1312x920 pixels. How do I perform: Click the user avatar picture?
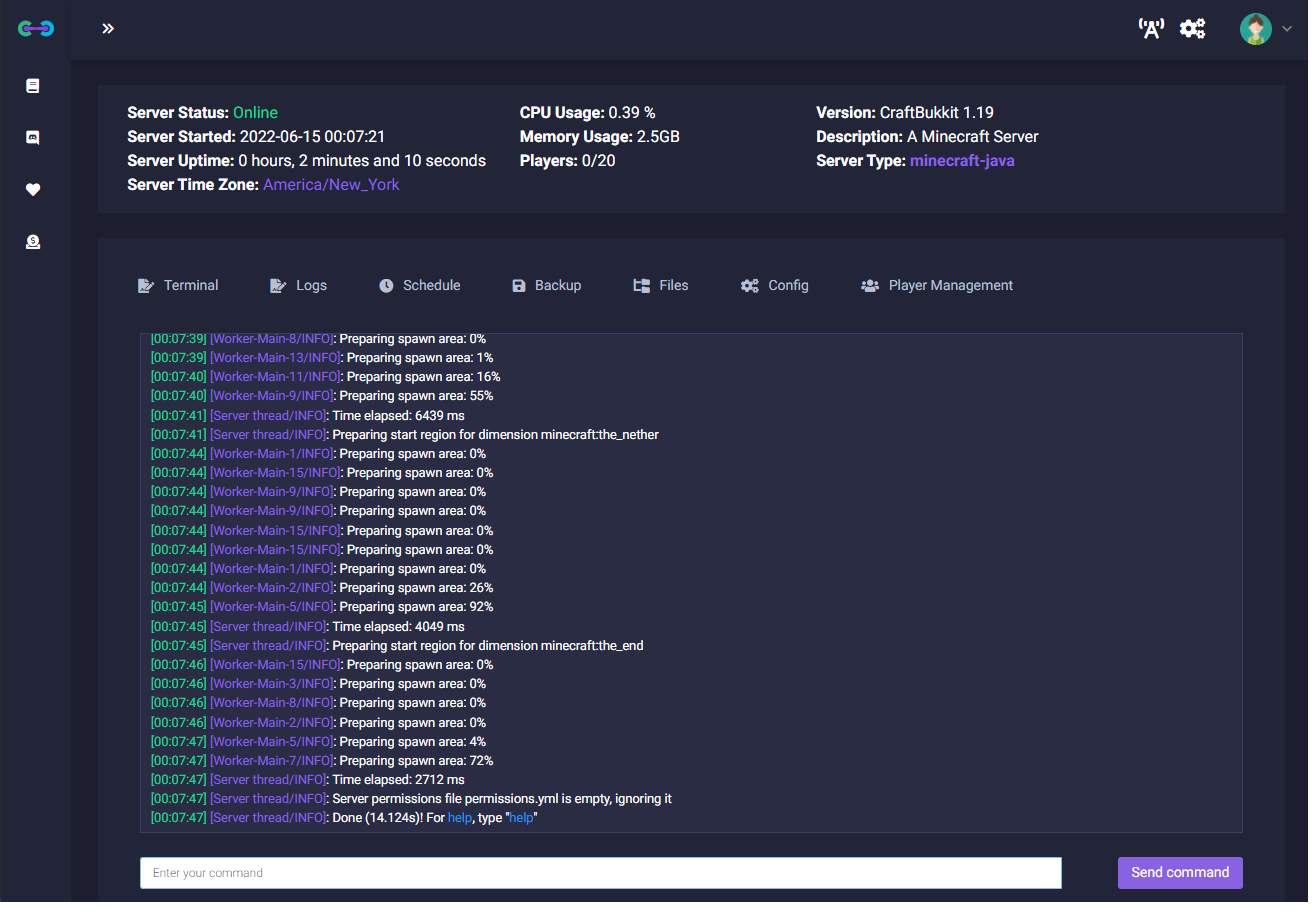click(x=1255, y=29)
